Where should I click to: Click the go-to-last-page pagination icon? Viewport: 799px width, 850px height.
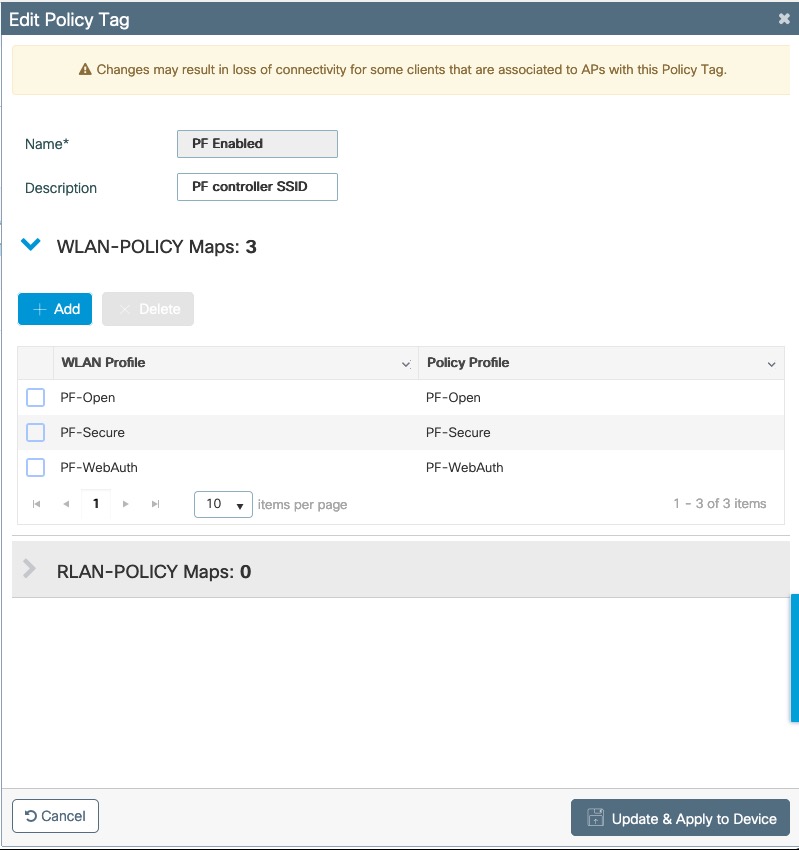click(x=155, y=504)
